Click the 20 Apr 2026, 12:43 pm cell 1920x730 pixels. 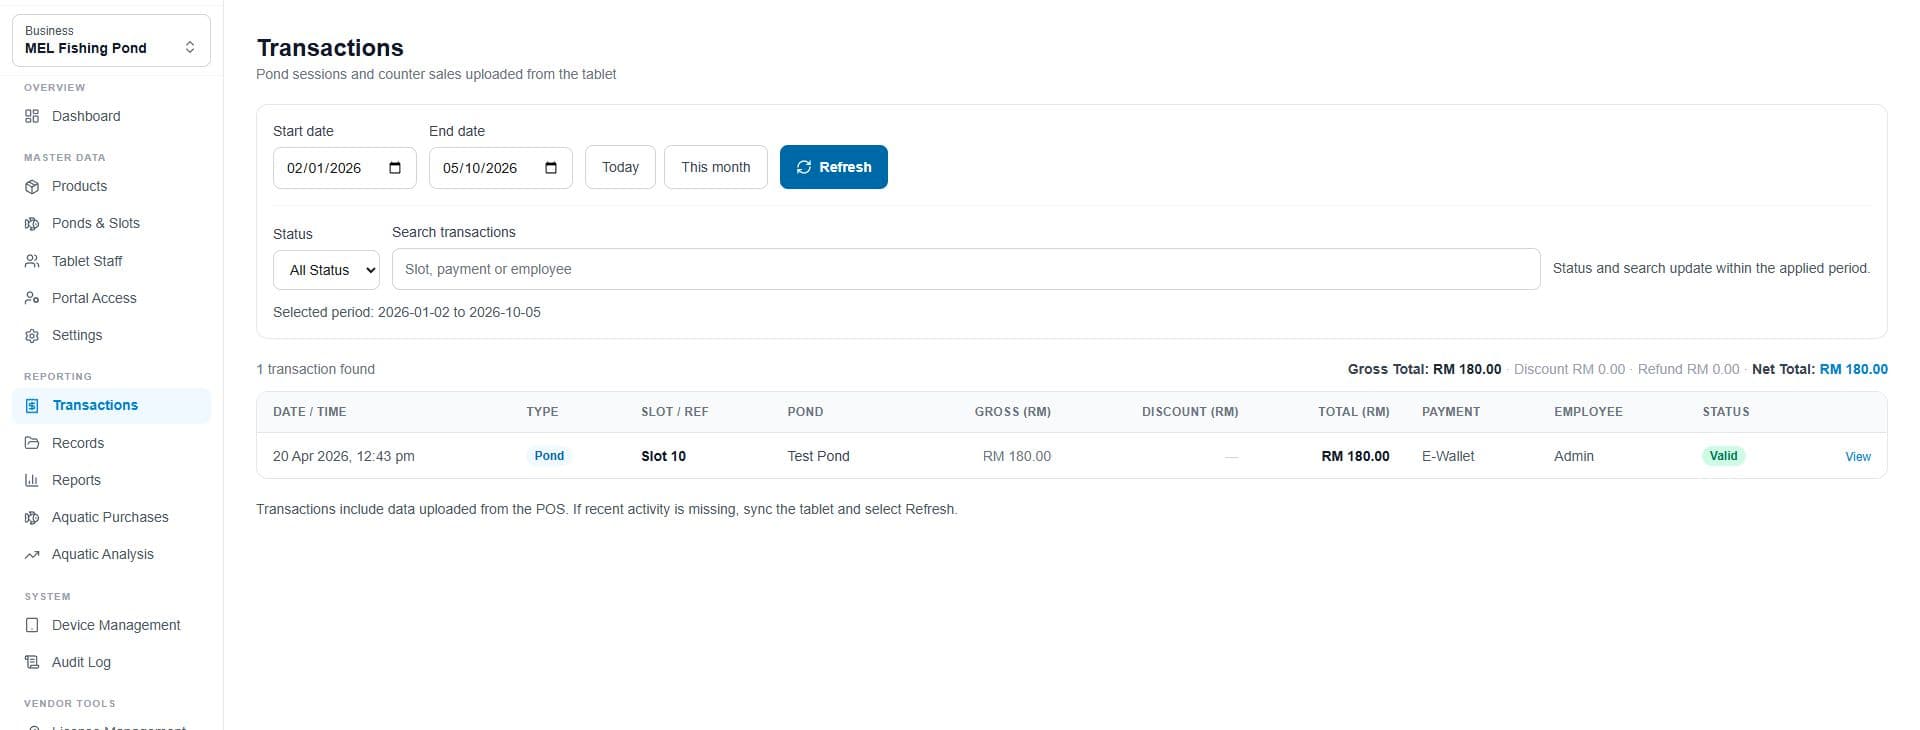pyautogui.click(x=343, y=456)
